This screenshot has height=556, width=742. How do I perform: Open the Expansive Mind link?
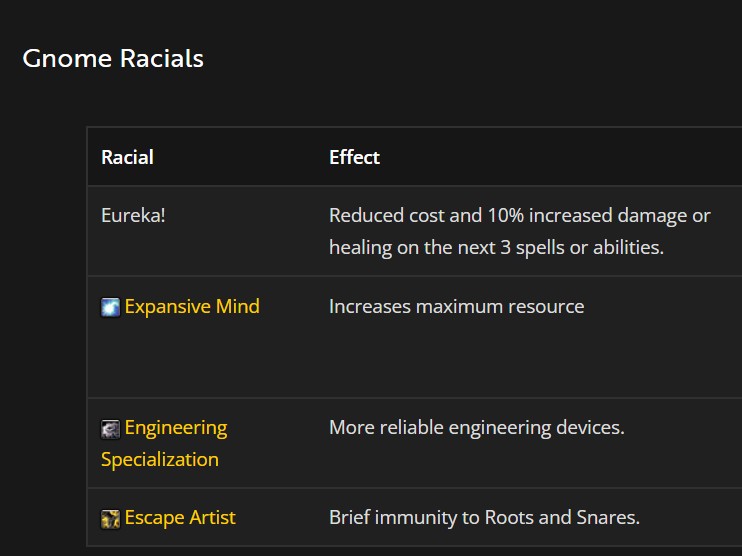click(x=192, y=307)
